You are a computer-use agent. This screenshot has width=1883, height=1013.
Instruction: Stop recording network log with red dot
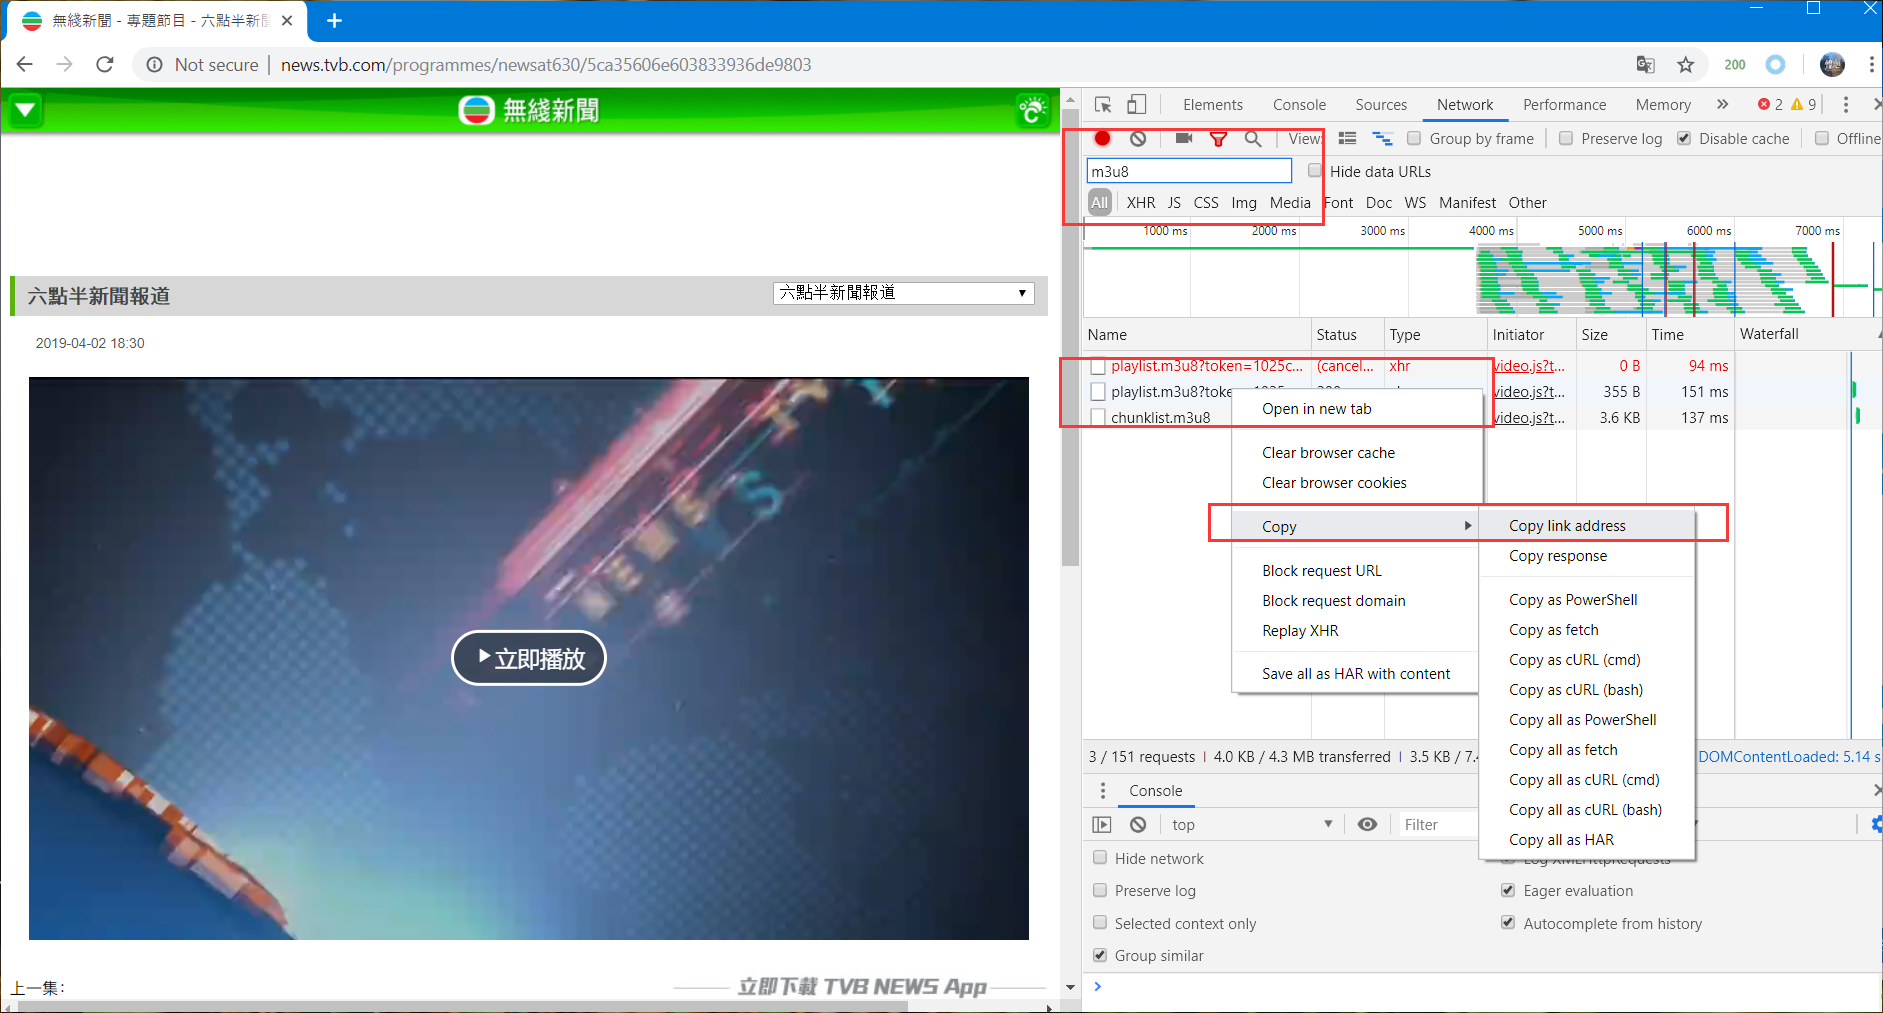click(x=1102, y=139)
